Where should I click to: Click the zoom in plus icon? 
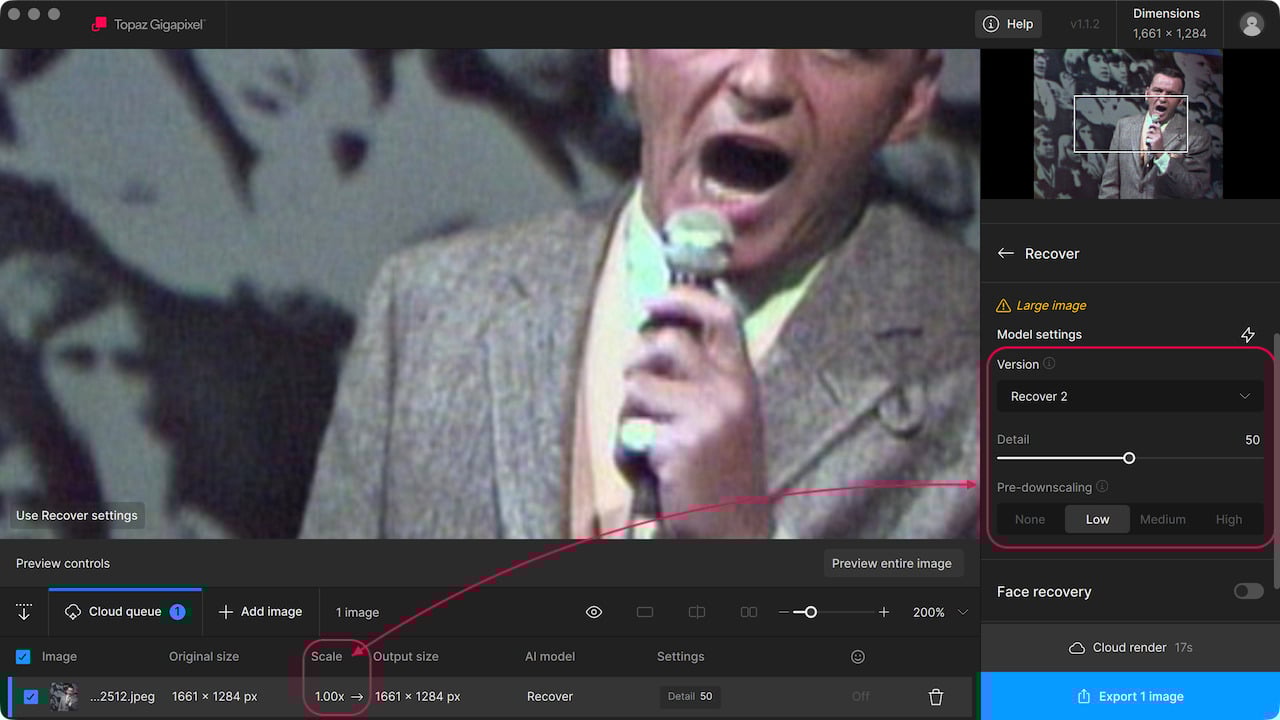884,612
